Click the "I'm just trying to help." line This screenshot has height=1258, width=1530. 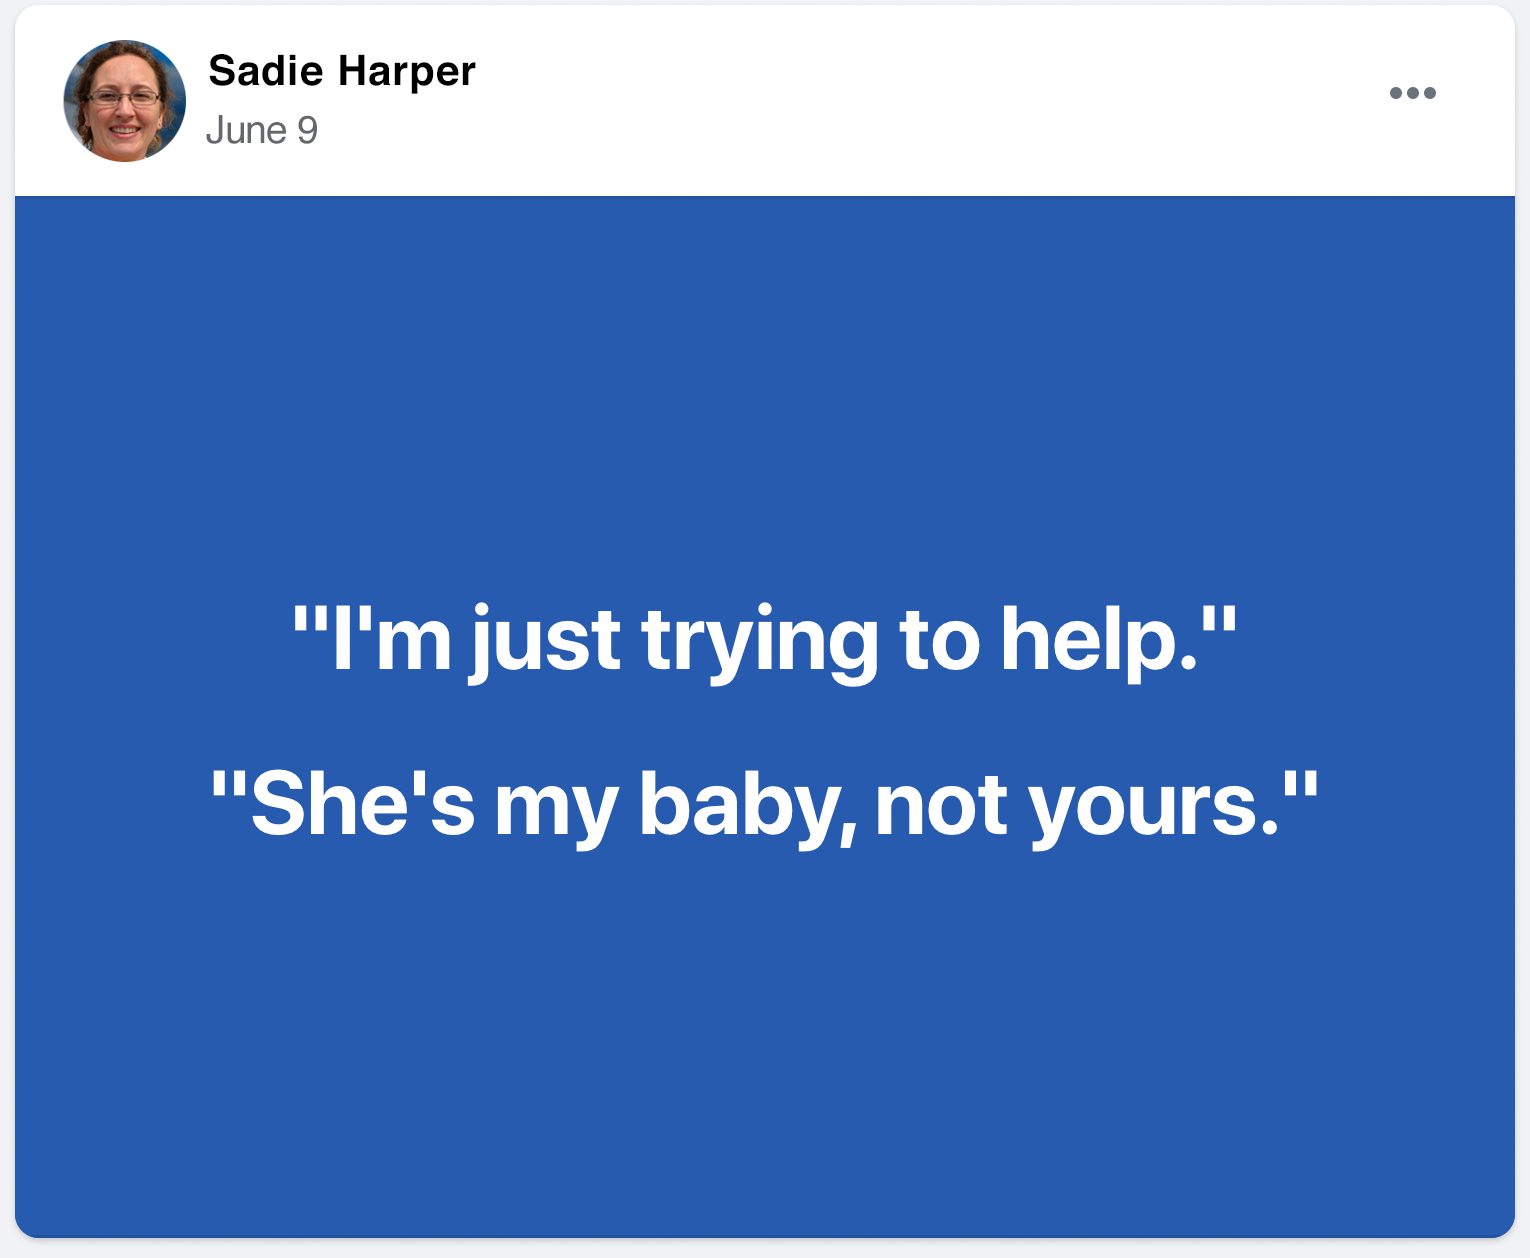[764, 640]
